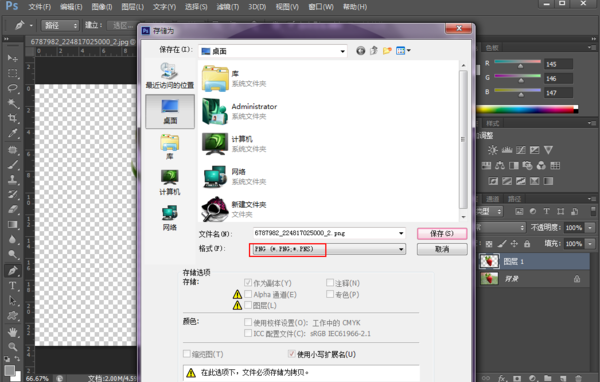Select 桌面 in the places sidebar
This screenshot has height=382, width=600.
click(170, 111)
